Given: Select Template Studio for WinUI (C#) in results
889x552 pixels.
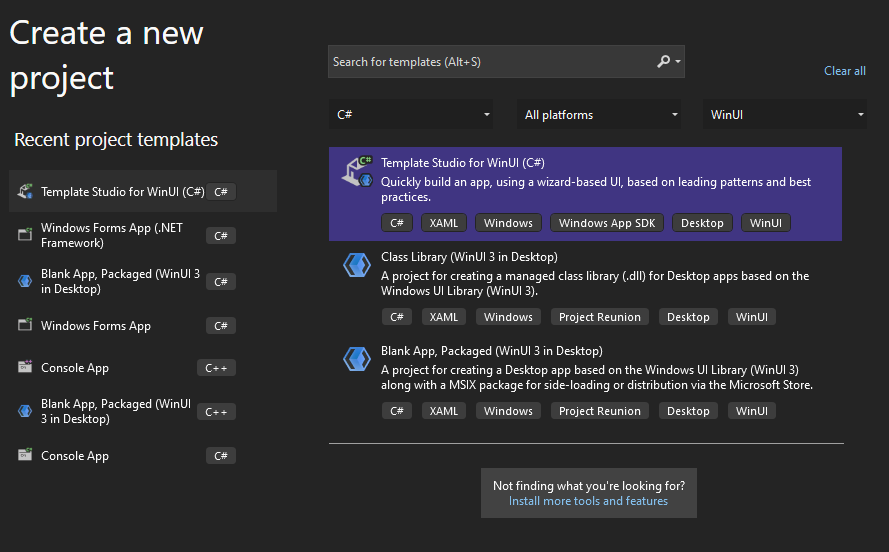Looking at the screenshot, I should (585, 194).
